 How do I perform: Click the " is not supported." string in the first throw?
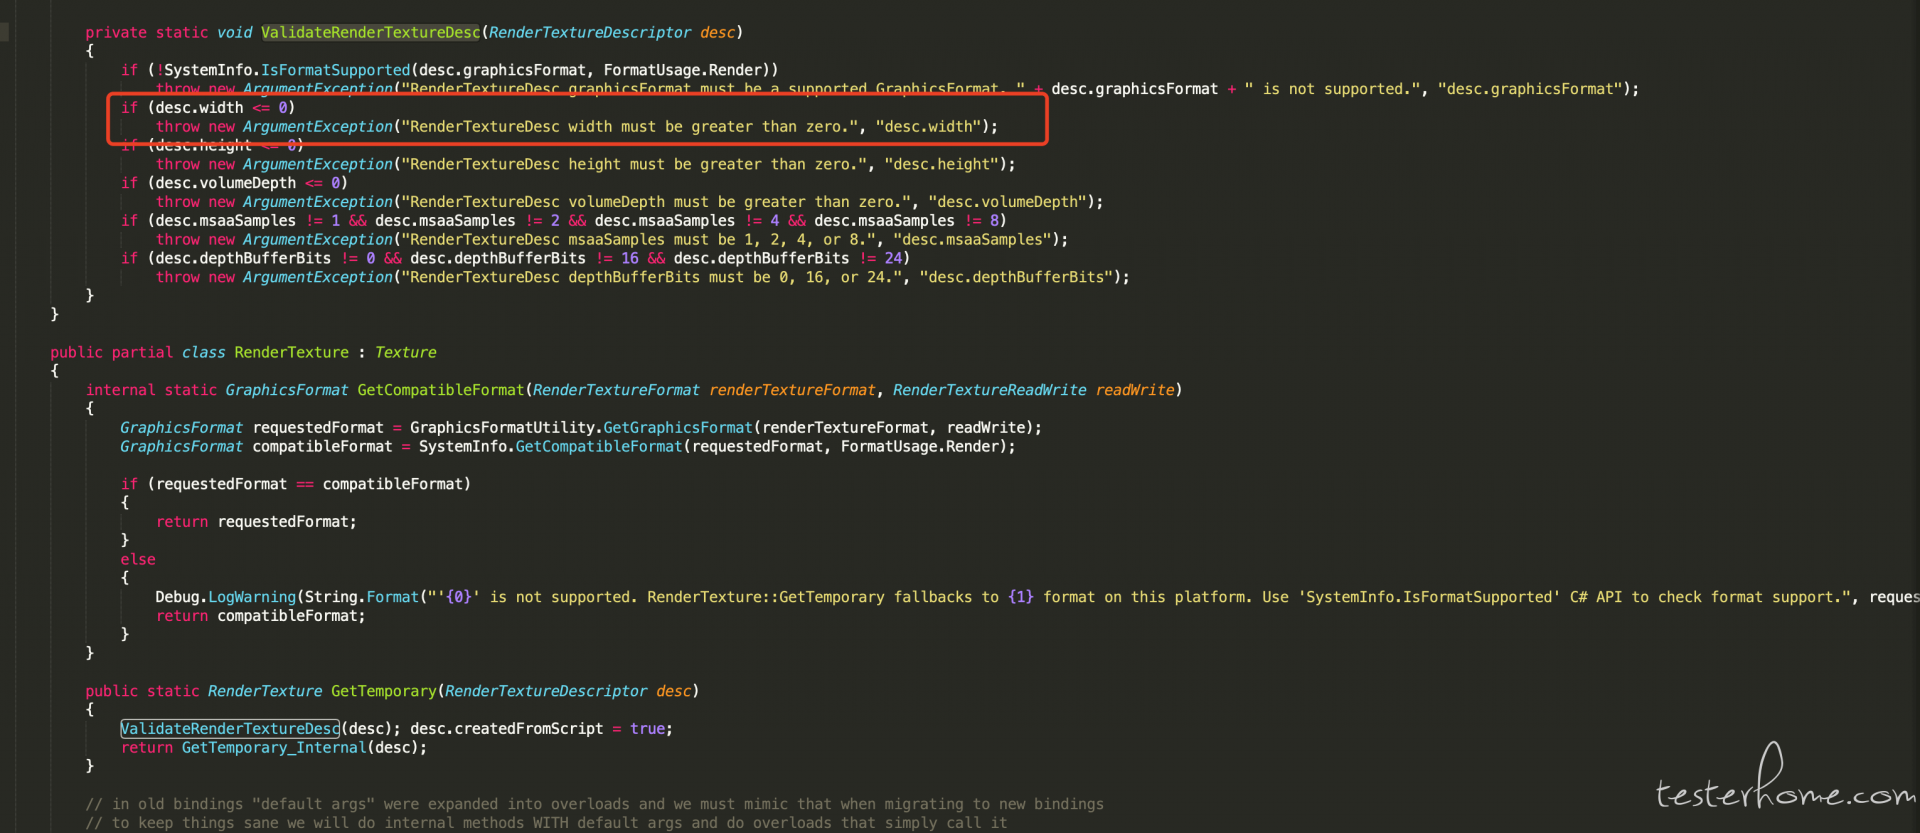click(x=1333, y=89)
